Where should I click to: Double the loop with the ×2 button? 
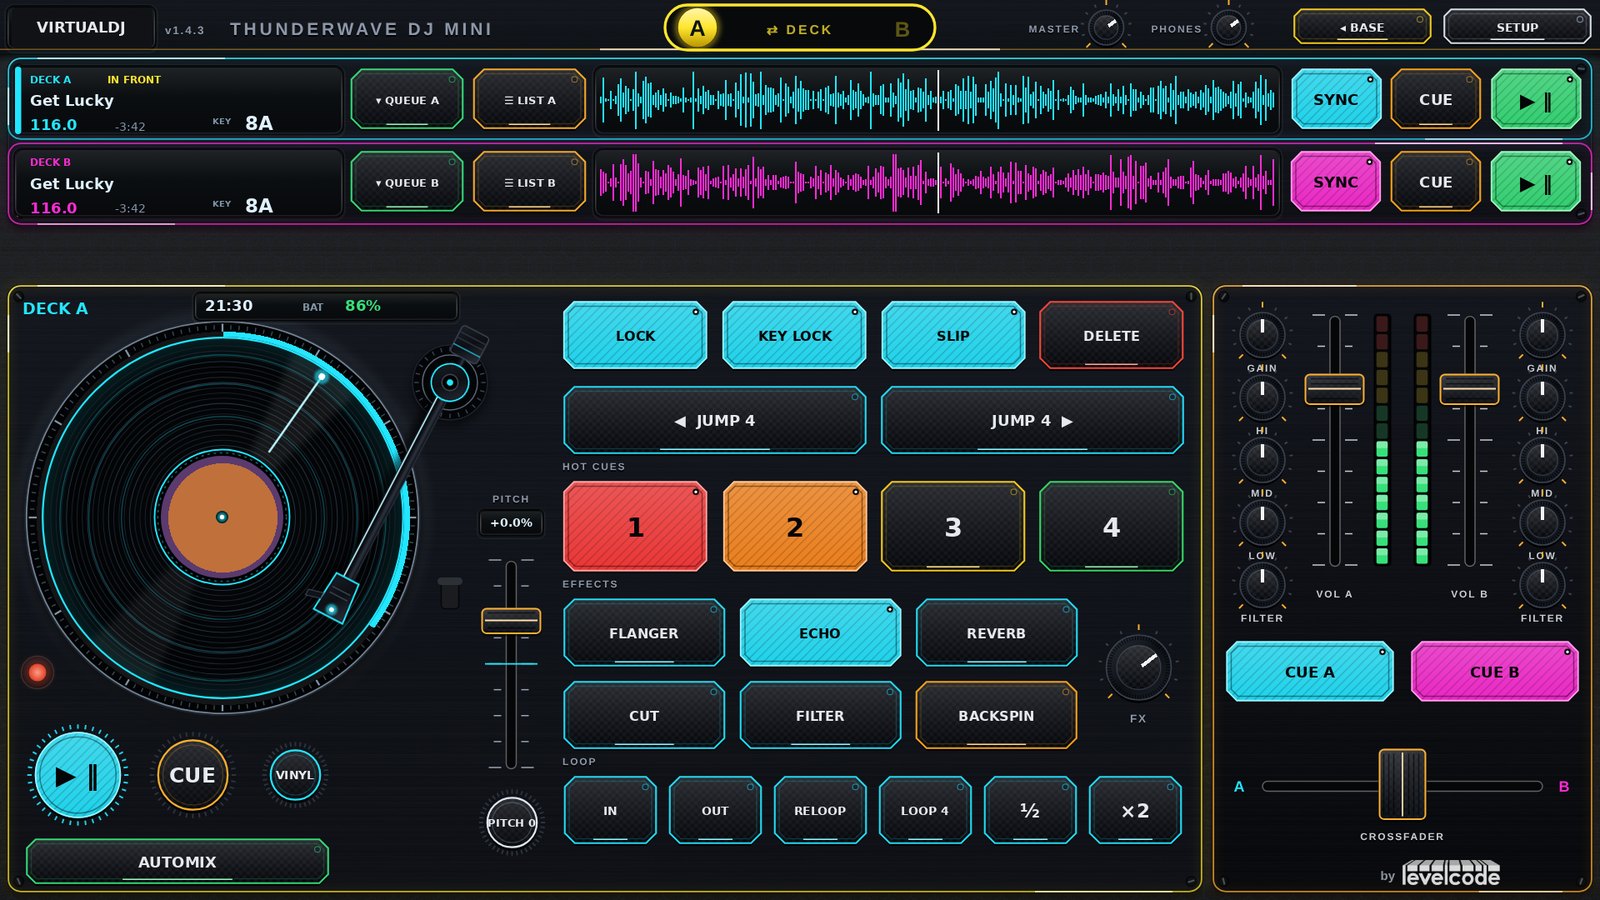click(1135, 810)
